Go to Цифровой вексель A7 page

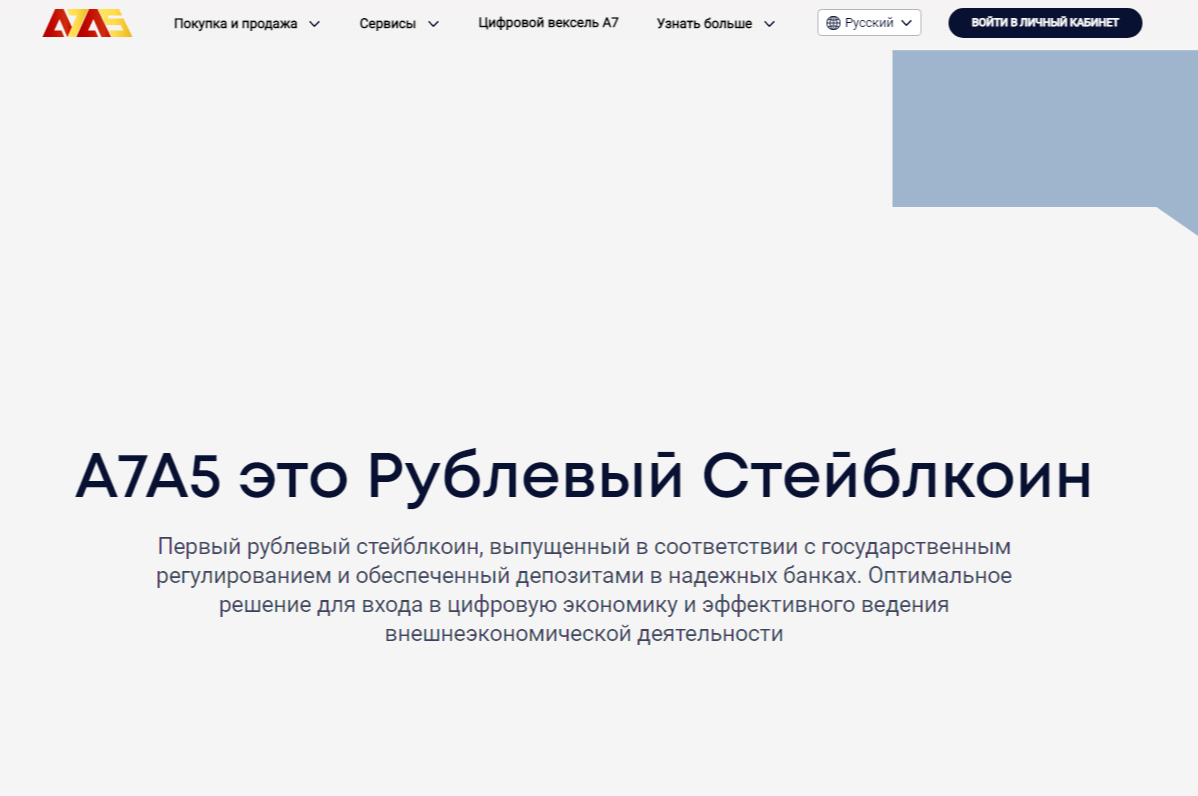pos(548,22)
